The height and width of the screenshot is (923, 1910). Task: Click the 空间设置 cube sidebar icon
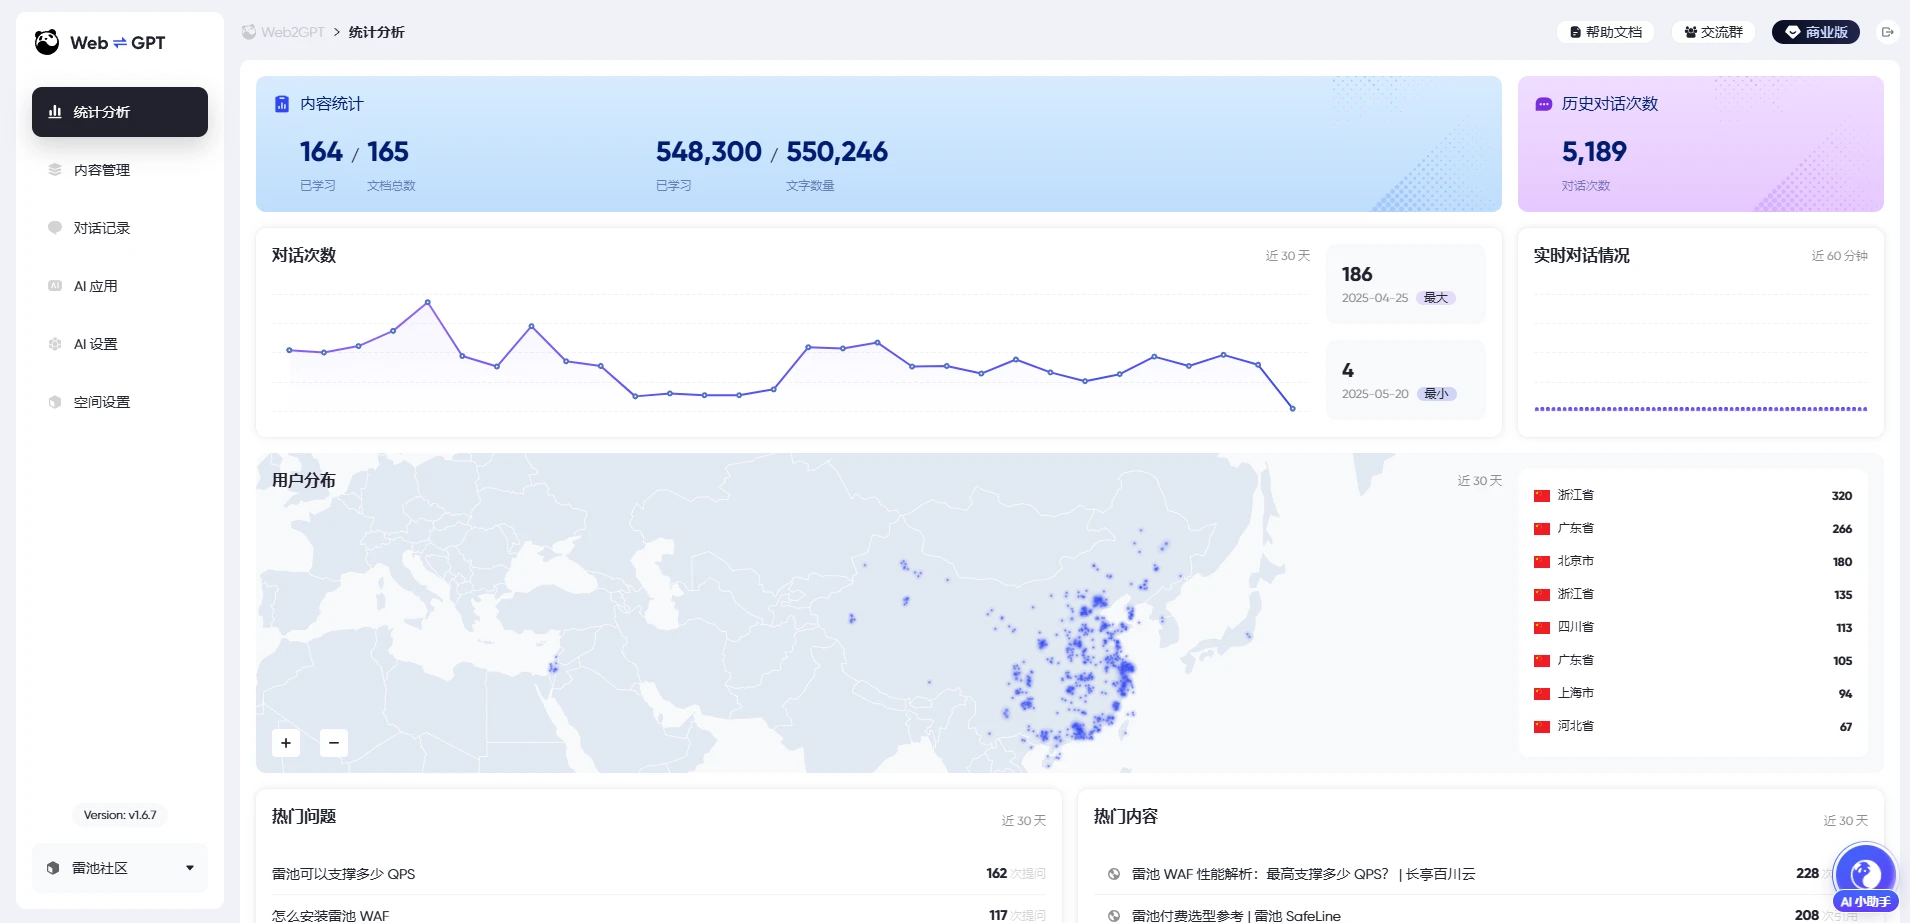pyautogui.click(x=55, y=402)
